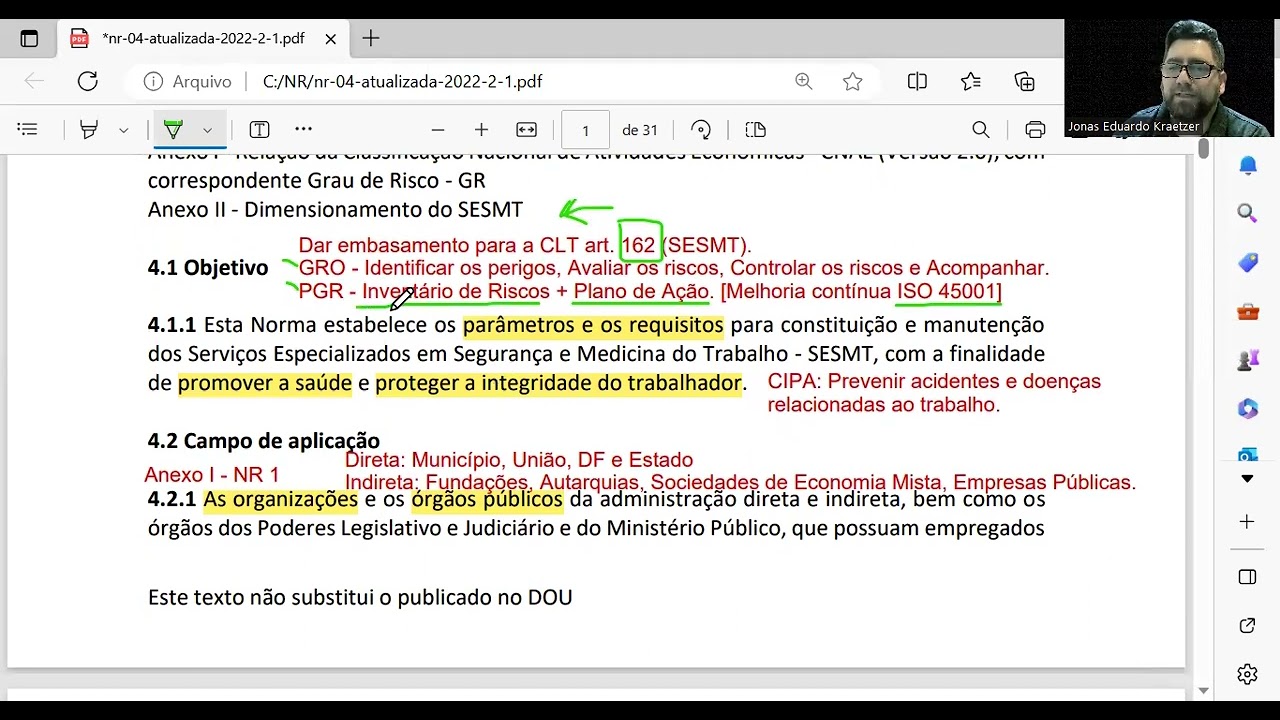Click highlighted text 'parâmetros e os requisitos'

593,325
